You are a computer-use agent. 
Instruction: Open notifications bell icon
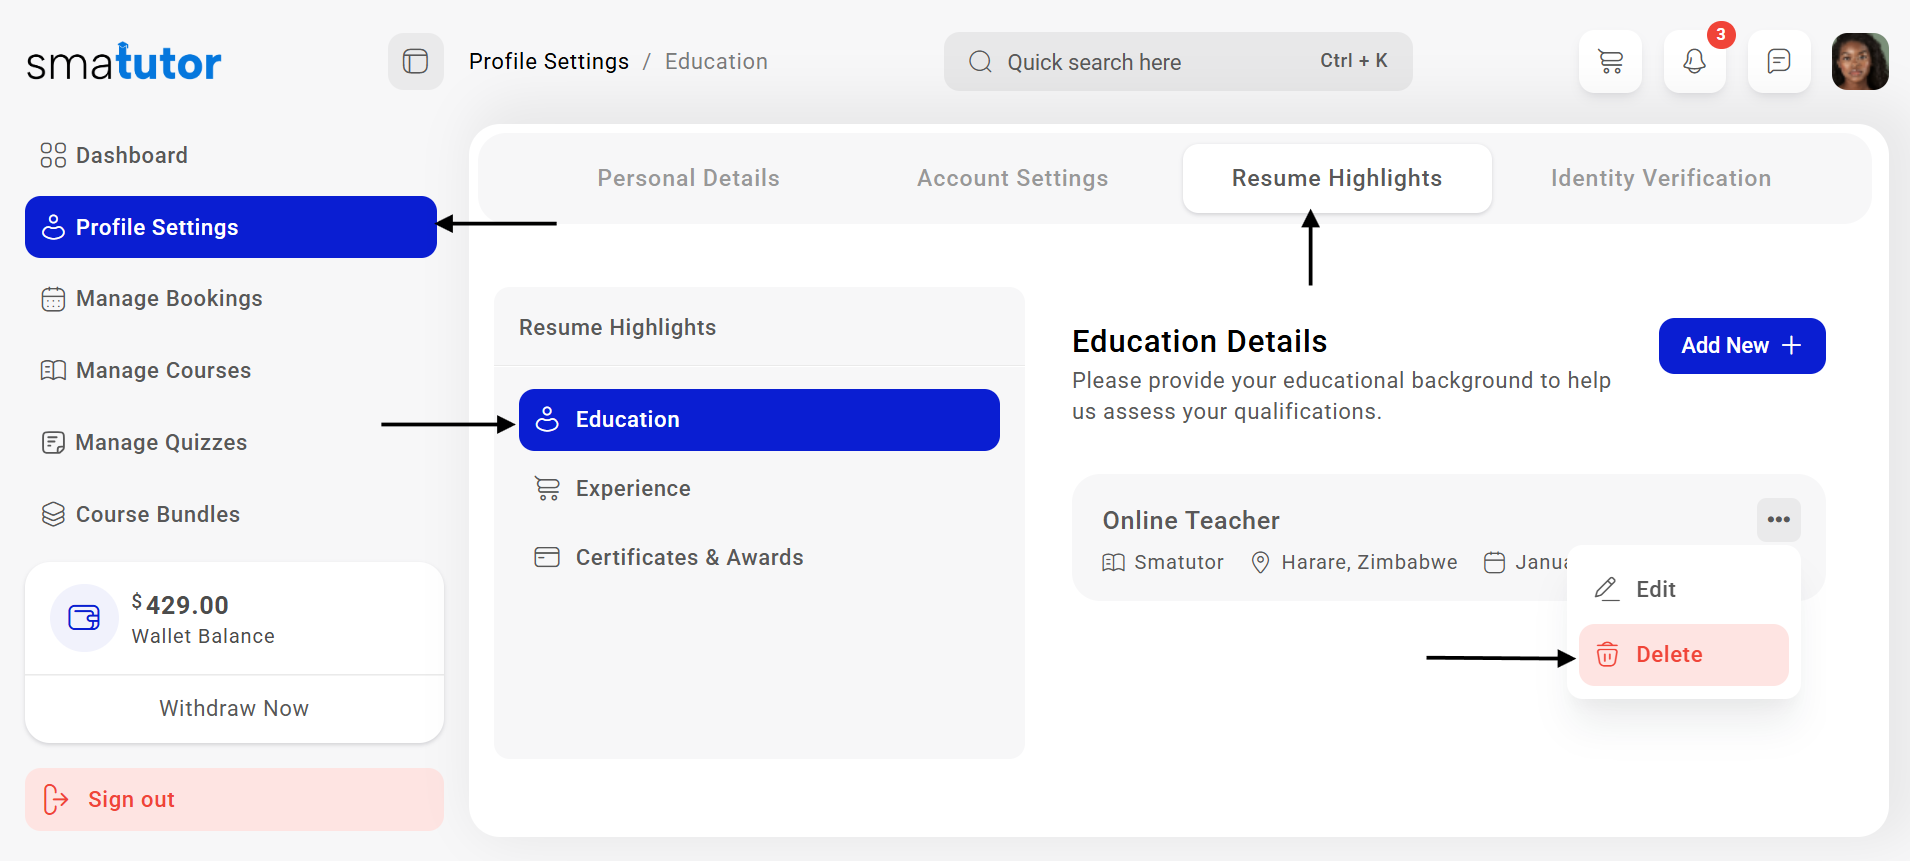click(1694, 62)
